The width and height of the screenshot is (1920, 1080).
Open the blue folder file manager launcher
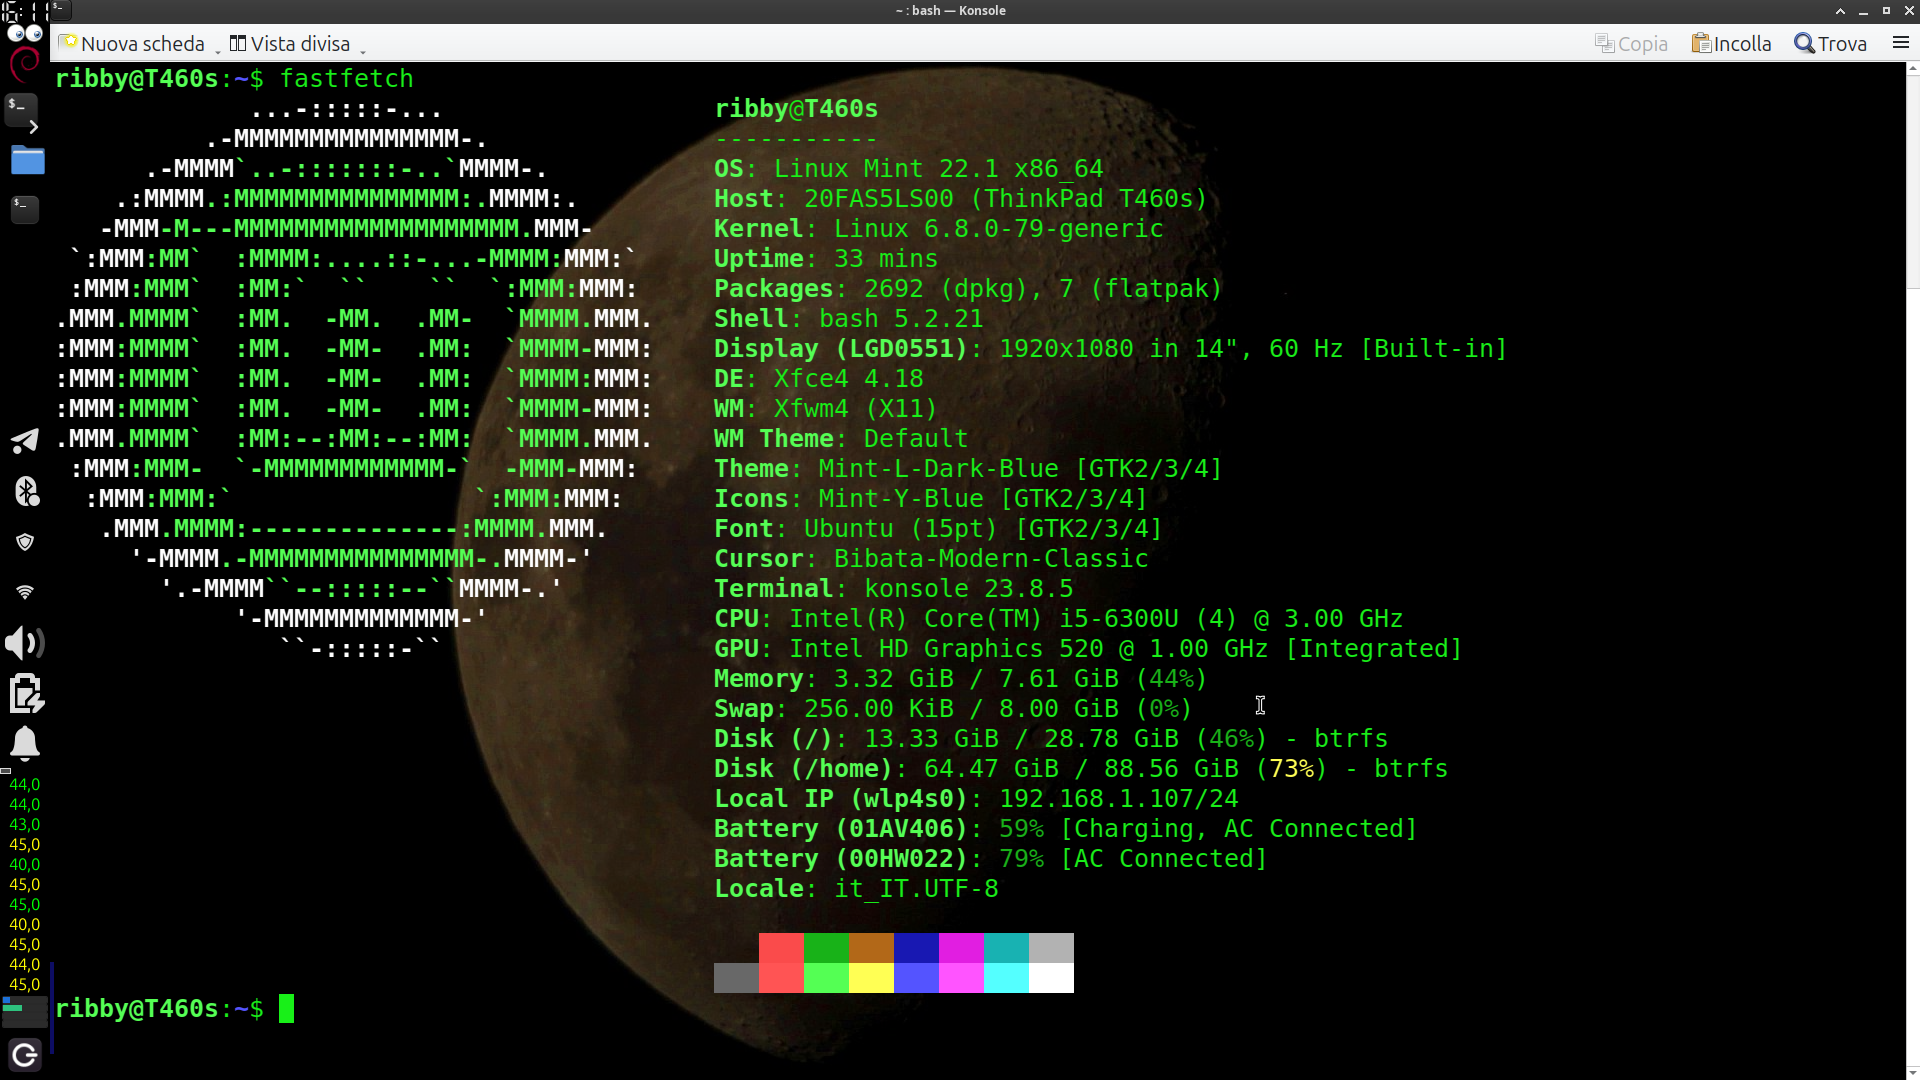point(27,160)
